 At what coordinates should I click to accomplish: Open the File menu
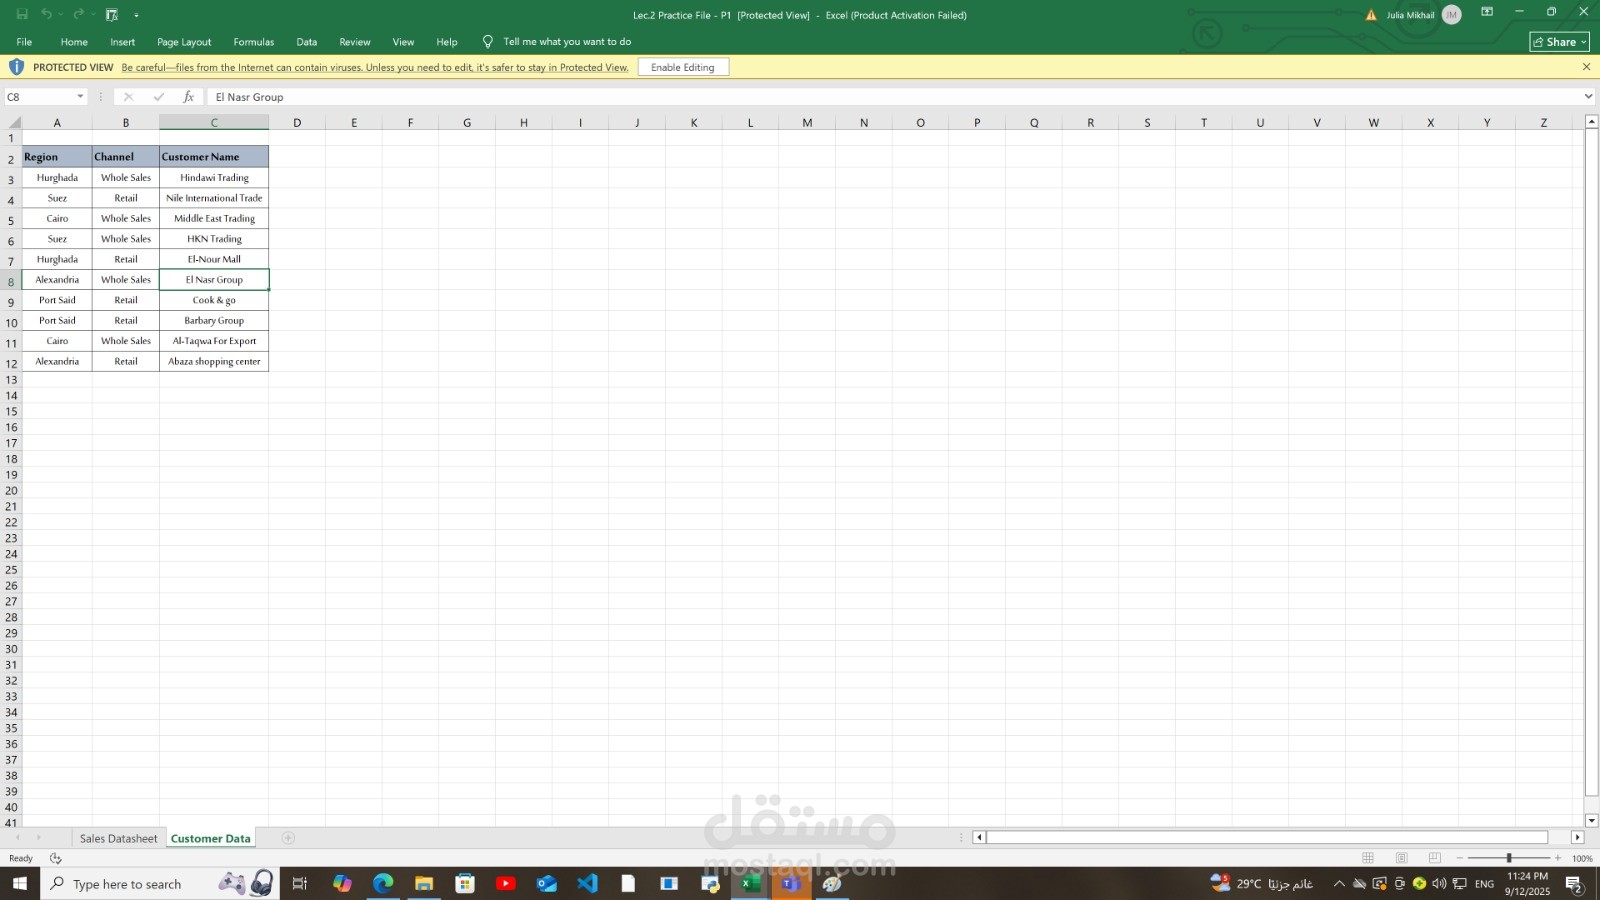click(x=24, y=42)
